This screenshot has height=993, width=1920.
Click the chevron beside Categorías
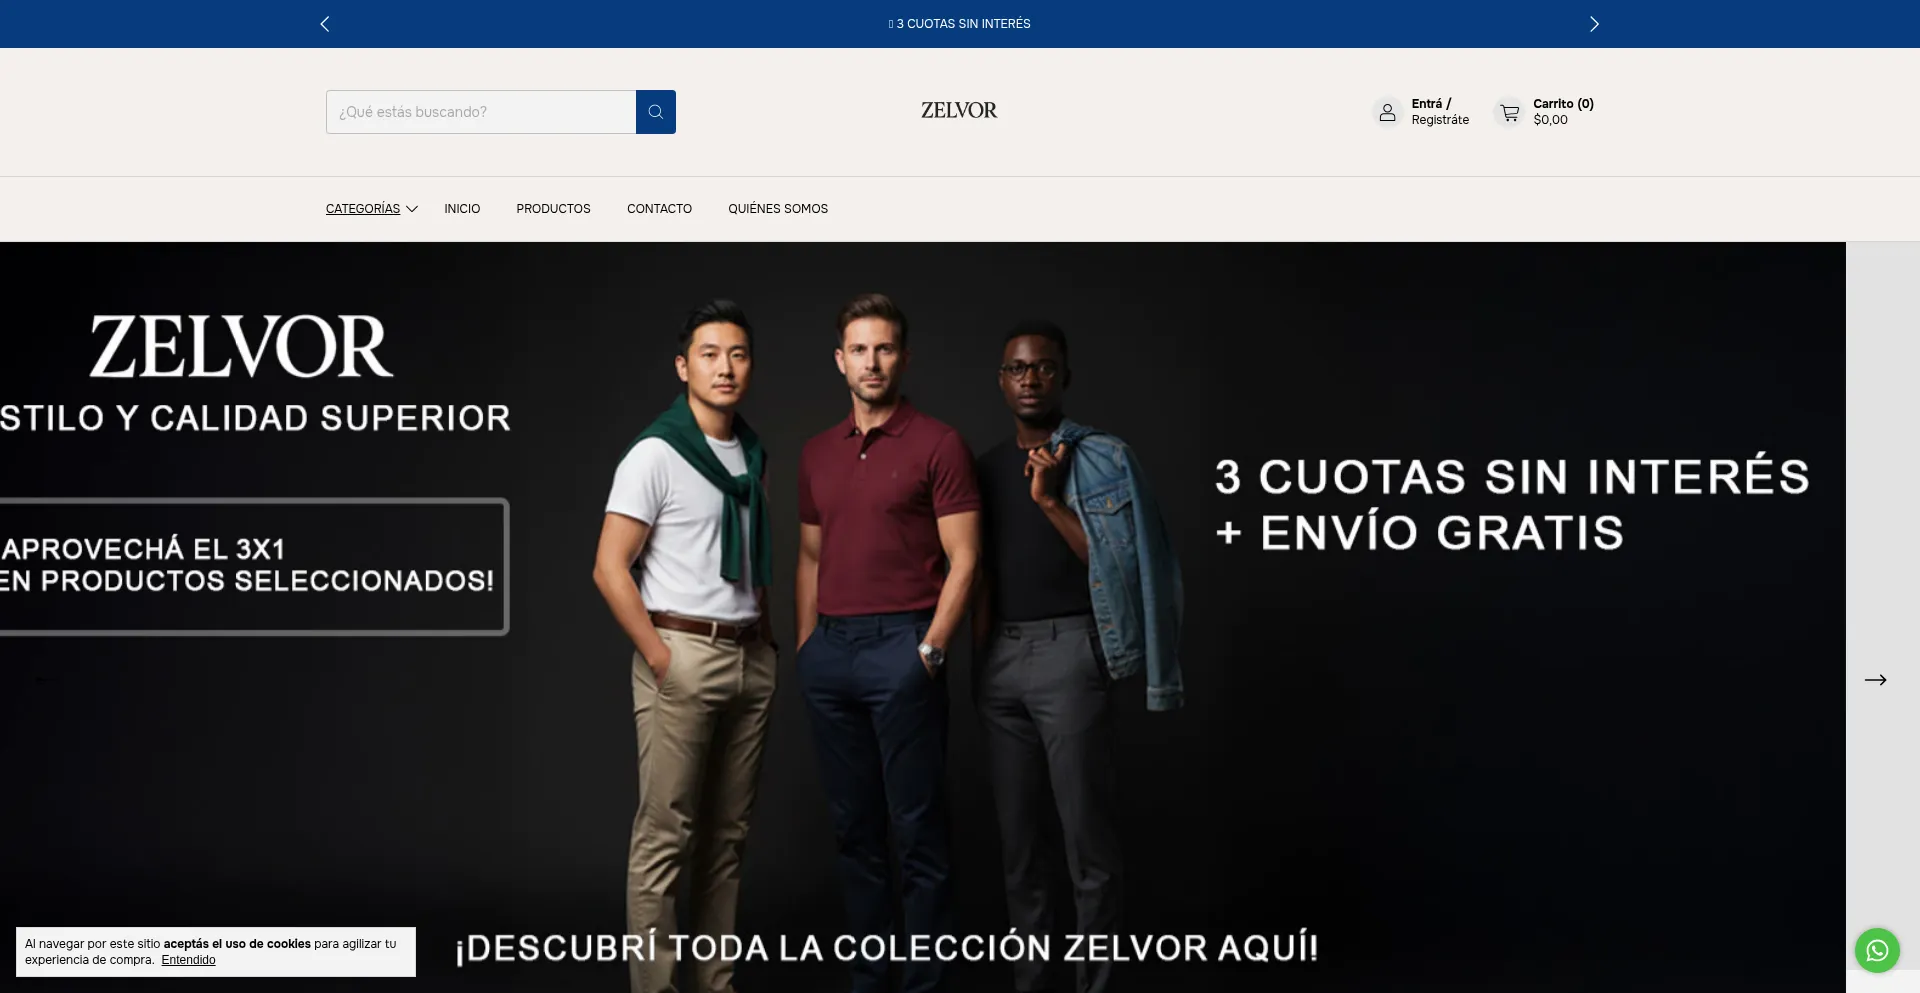click(x=412, y=209)
